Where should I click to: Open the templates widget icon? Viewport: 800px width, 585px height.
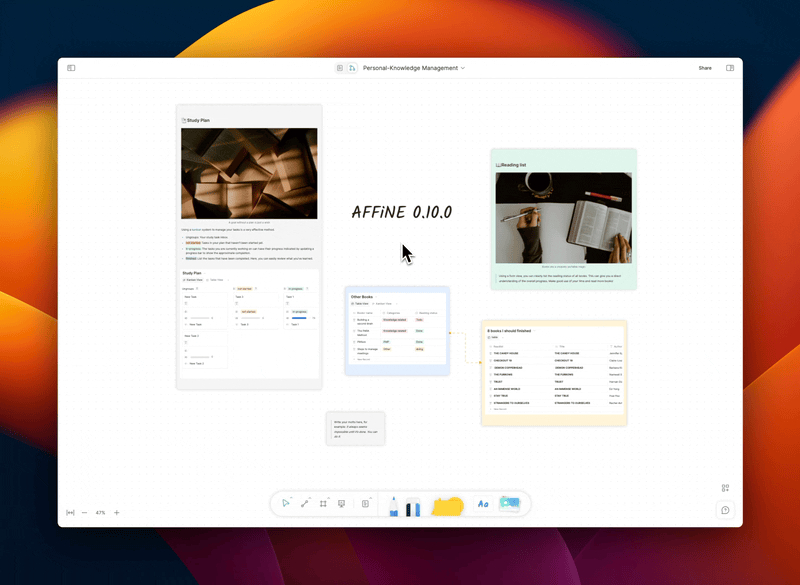point(725,488)
